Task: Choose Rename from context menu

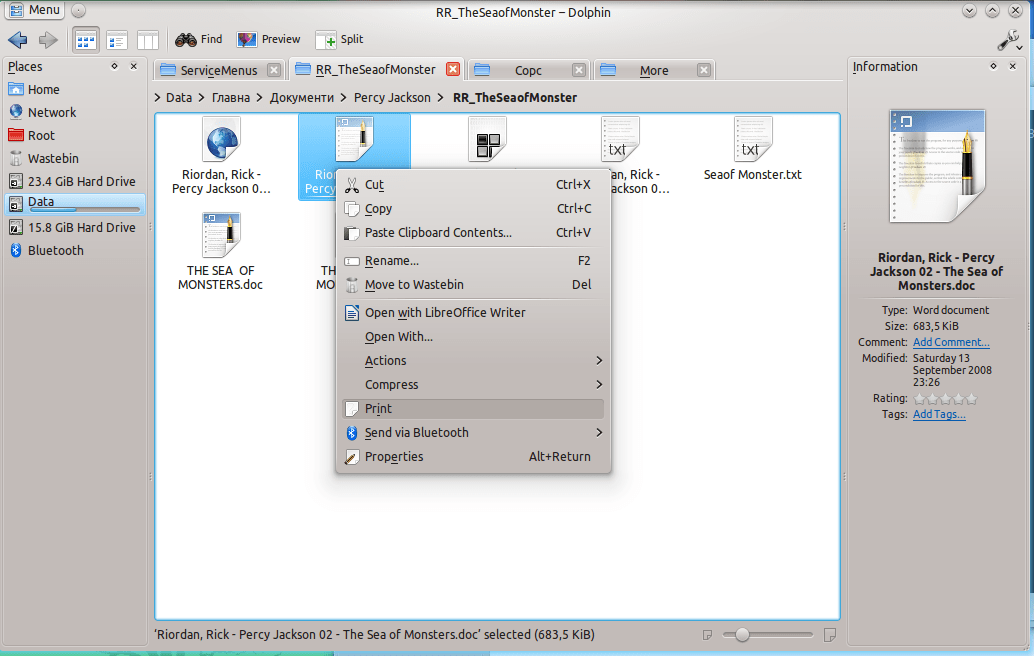Action: 473,261
